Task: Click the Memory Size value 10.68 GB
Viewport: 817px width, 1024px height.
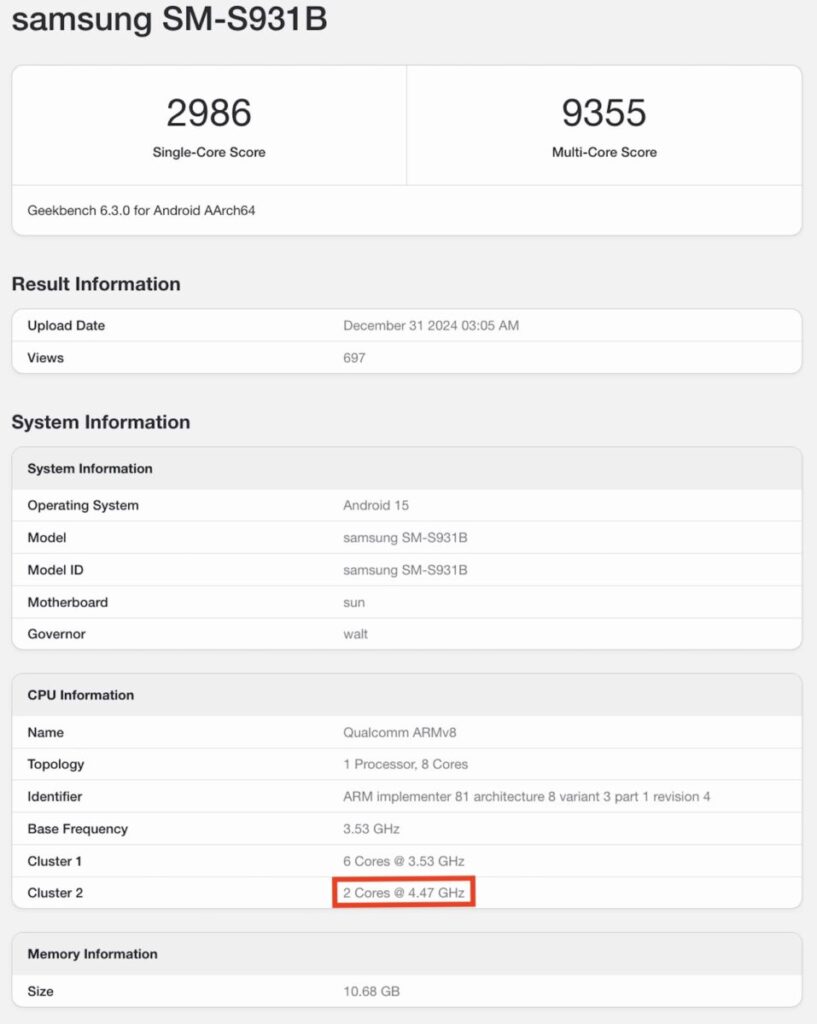Action: tap(372, 991)
